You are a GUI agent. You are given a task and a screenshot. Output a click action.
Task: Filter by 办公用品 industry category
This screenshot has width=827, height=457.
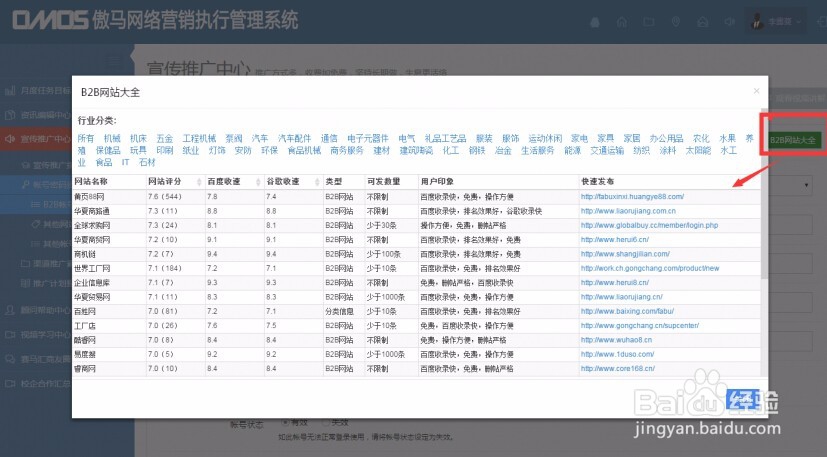tap(666, 138)
